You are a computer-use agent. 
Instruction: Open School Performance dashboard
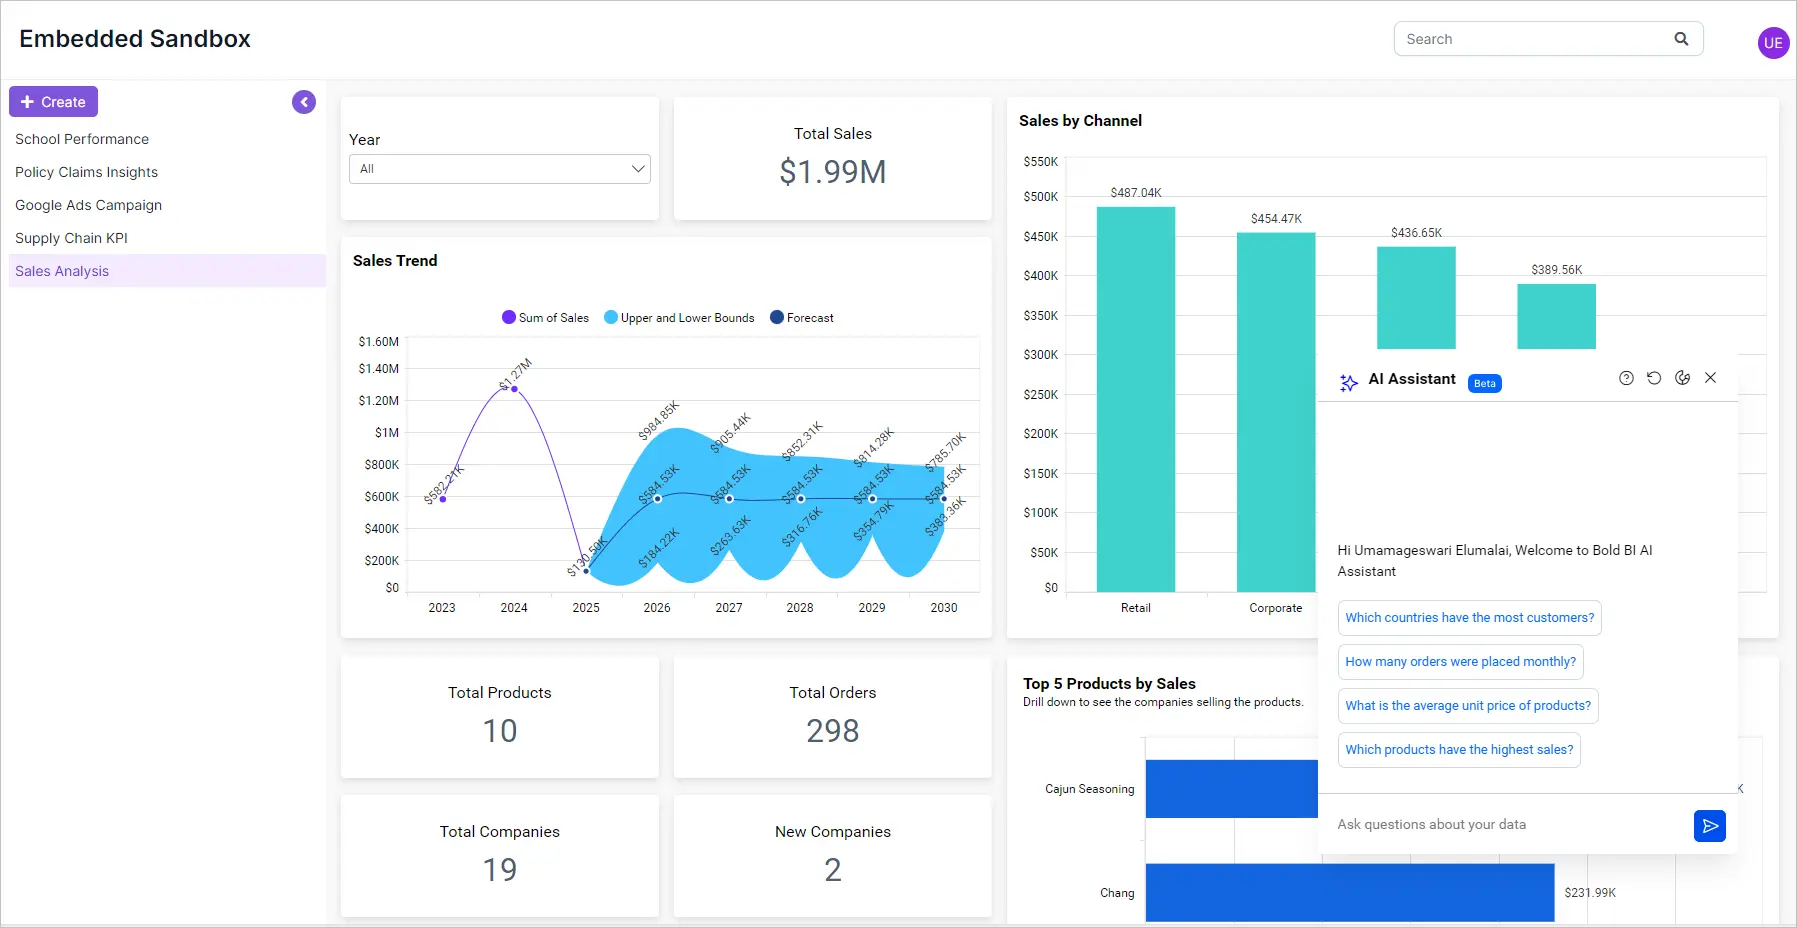click(82, 139)
